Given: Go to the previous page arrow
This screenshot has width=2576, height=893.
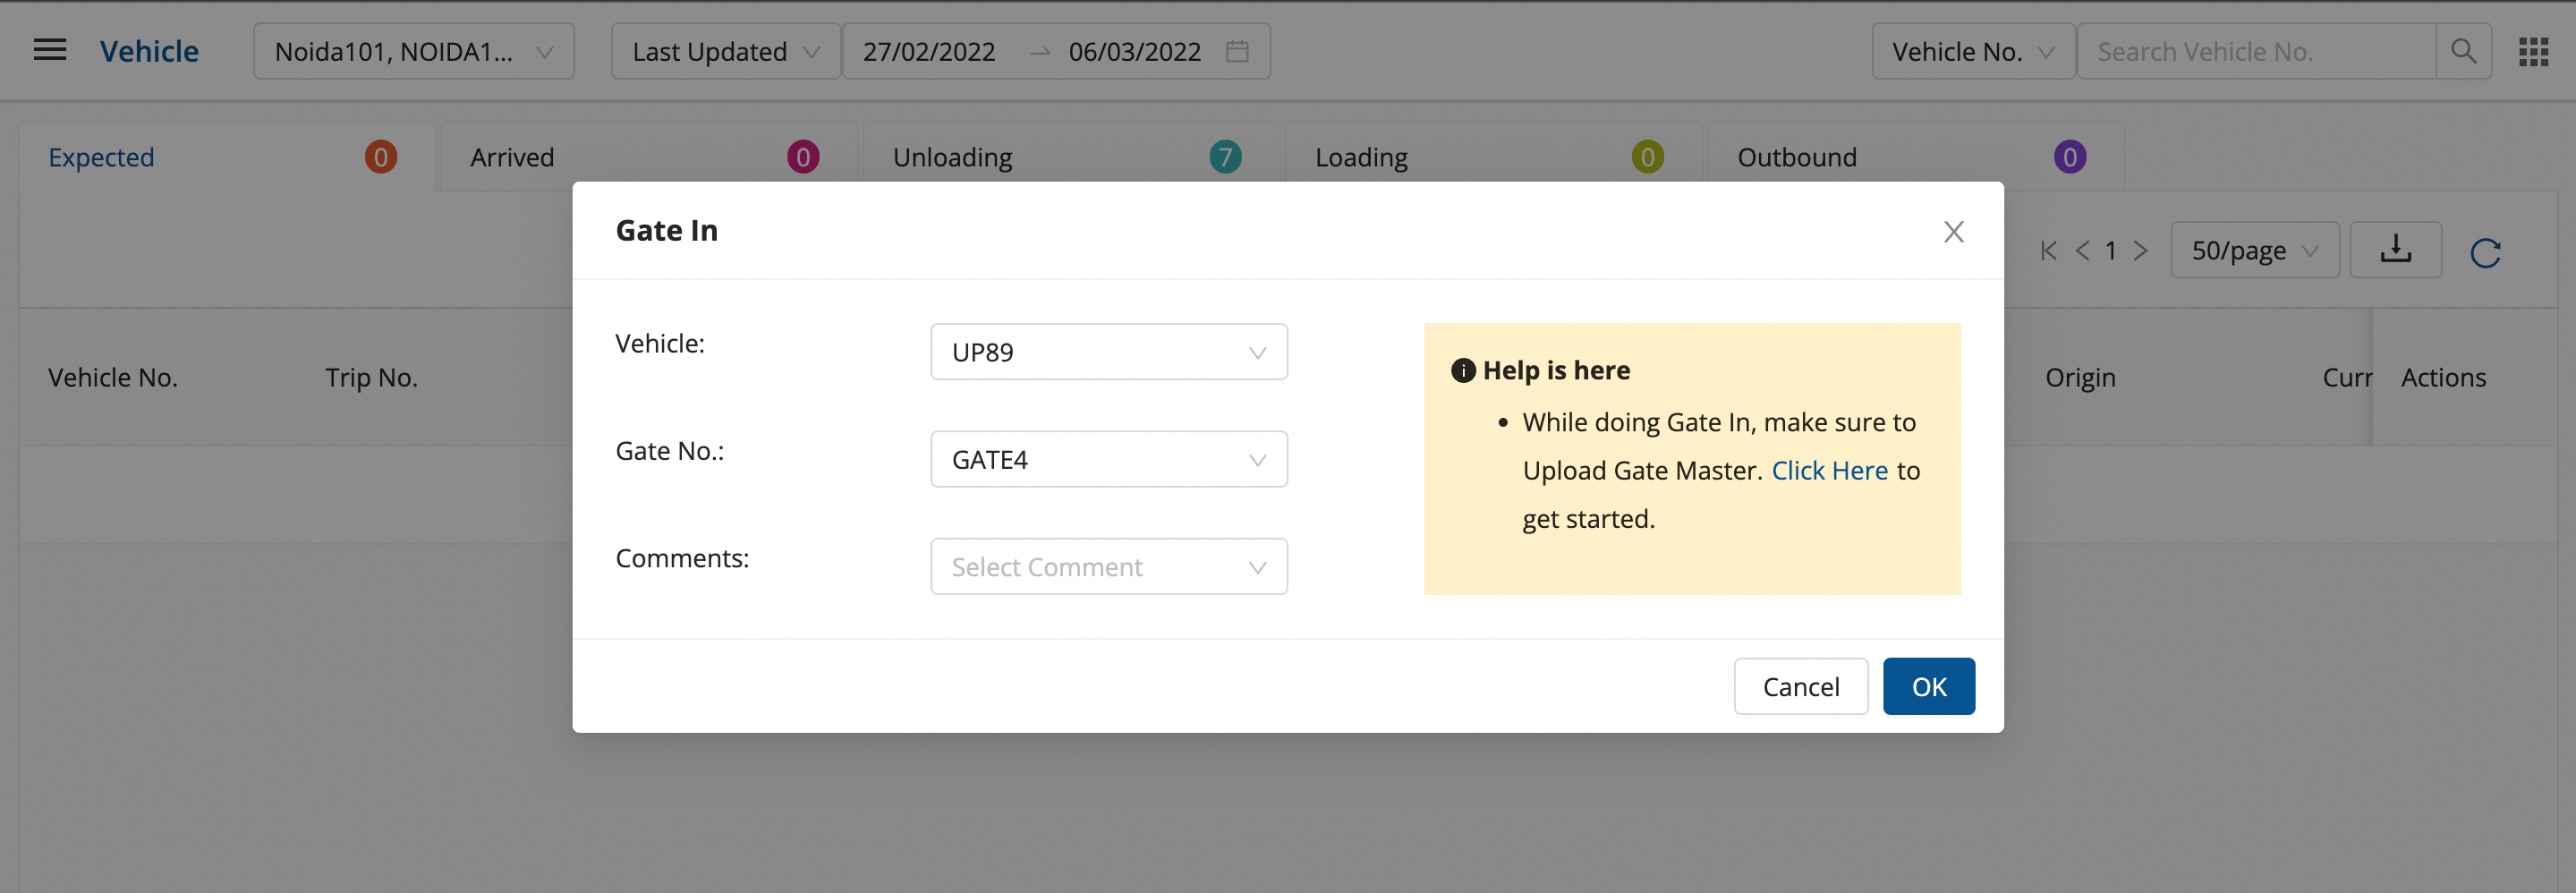Looking at the screenshot, I should 2082,250.
